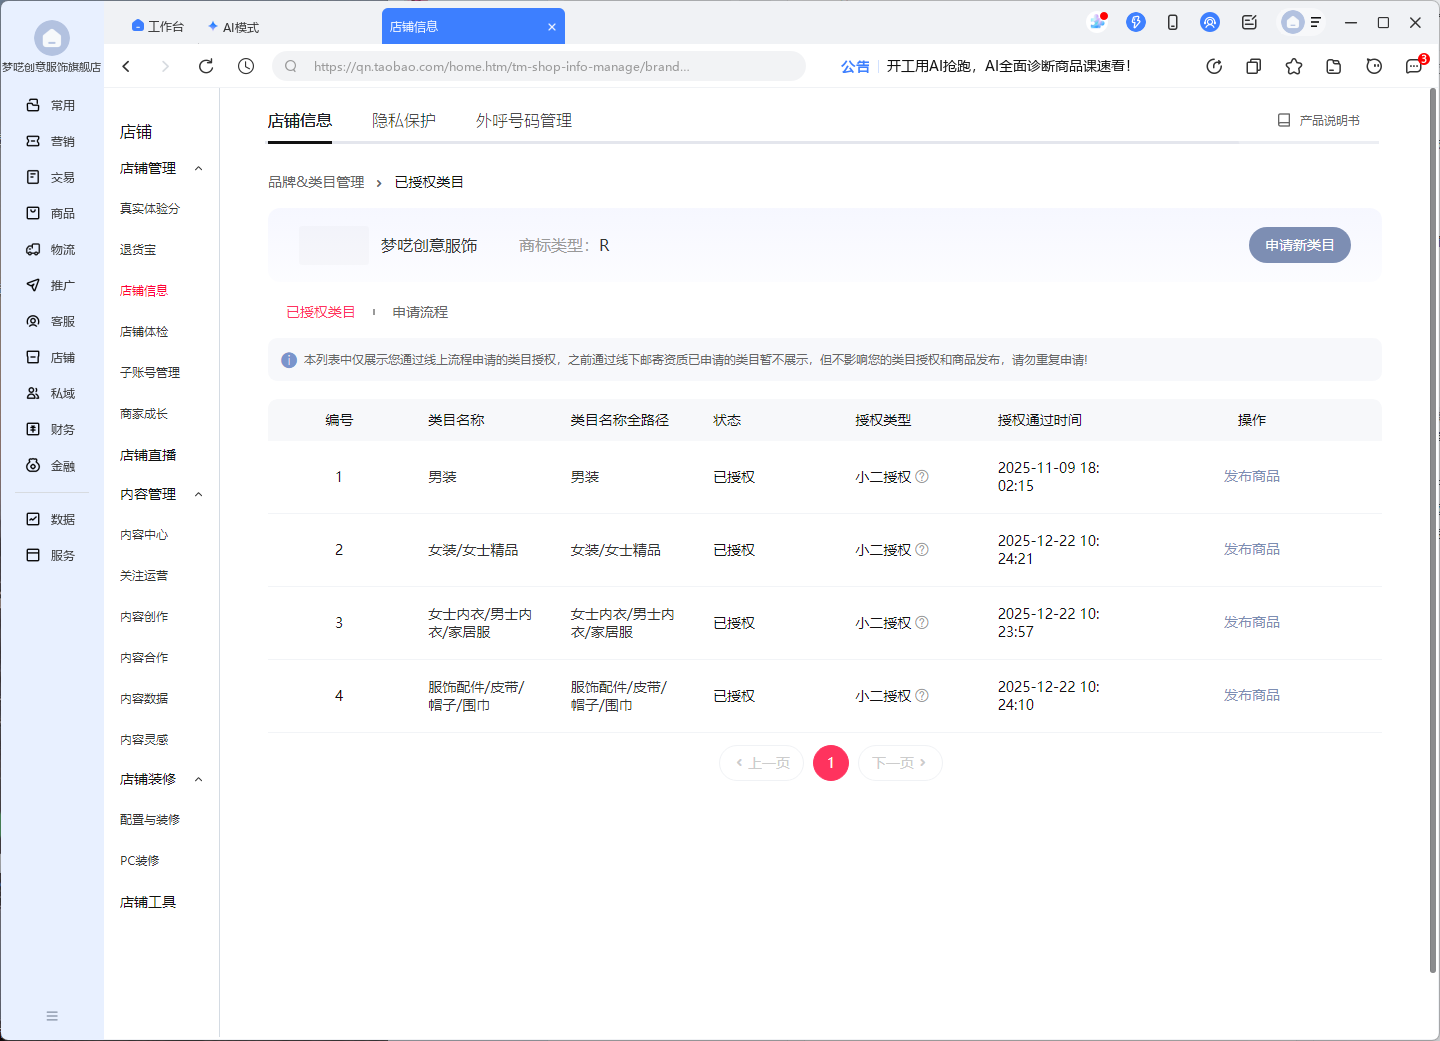Click the browser refresh icon

click(x=206, y=66)
